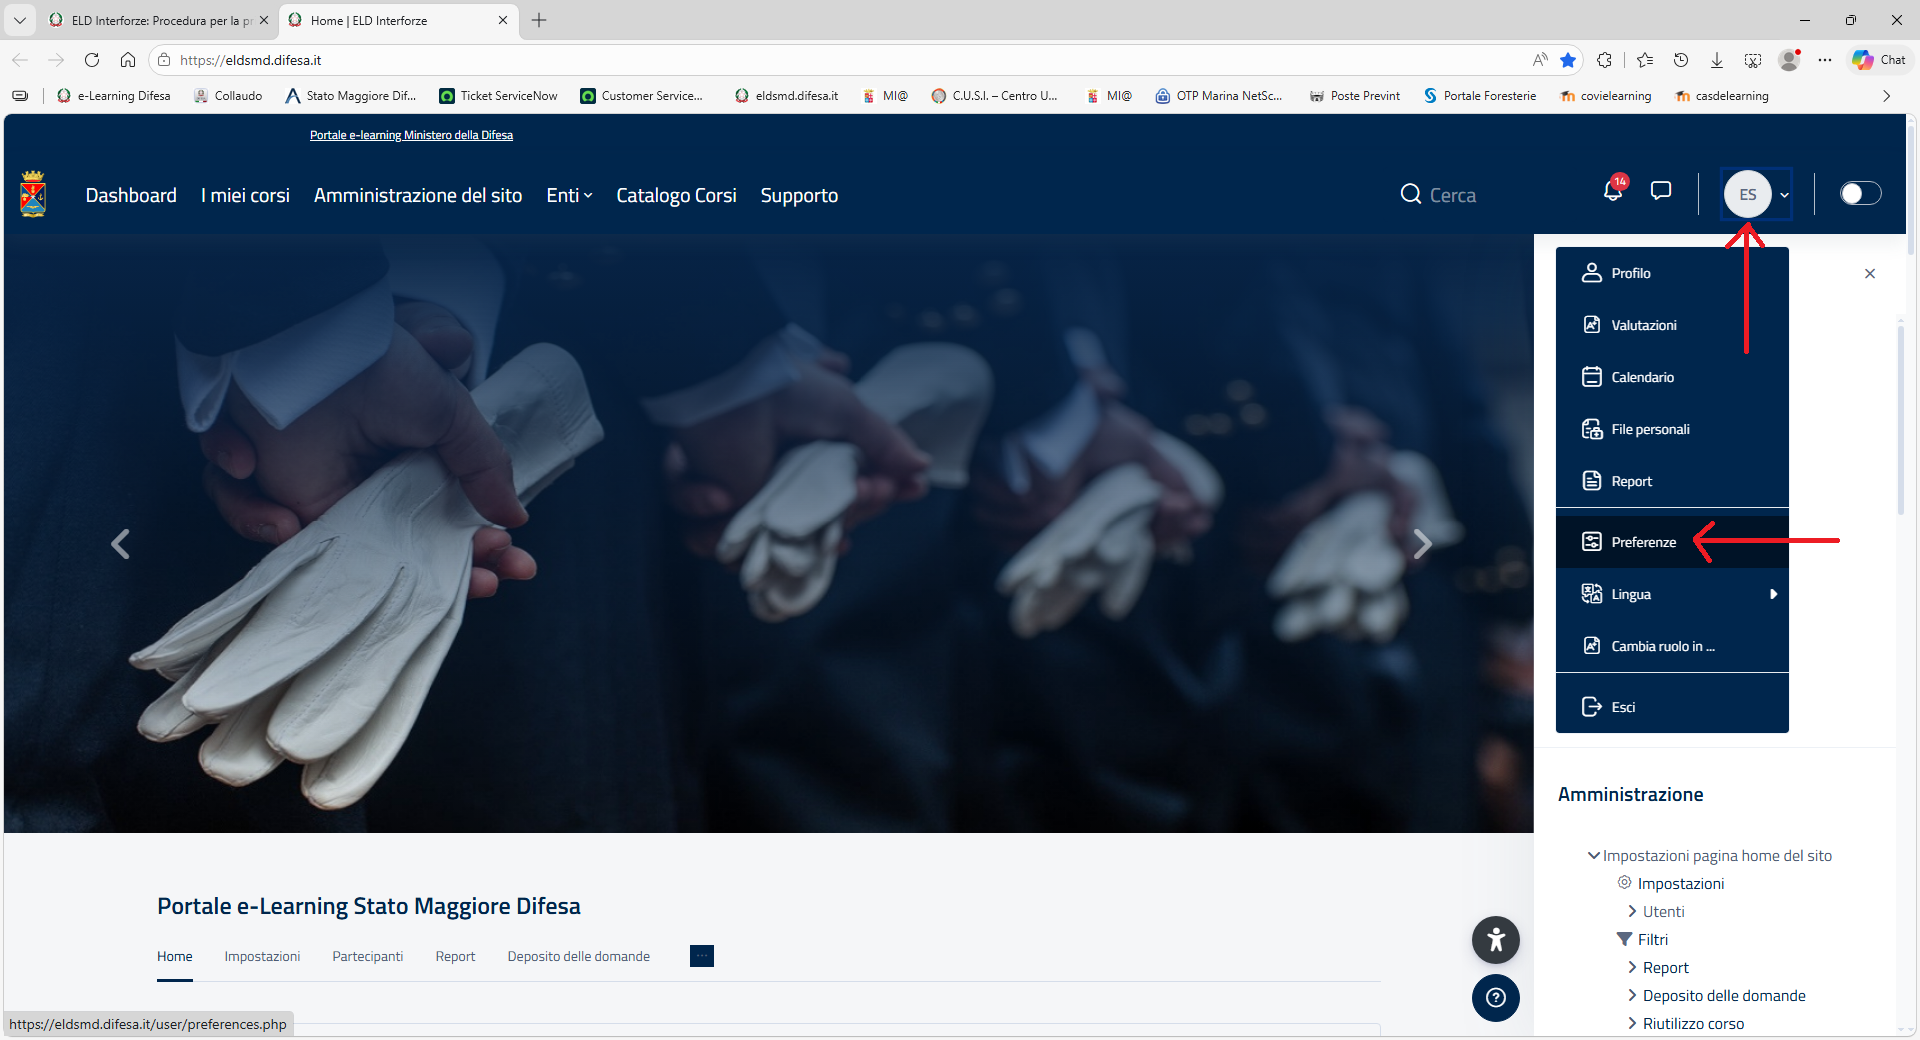Click the favorite star in the address bar

1568,60
